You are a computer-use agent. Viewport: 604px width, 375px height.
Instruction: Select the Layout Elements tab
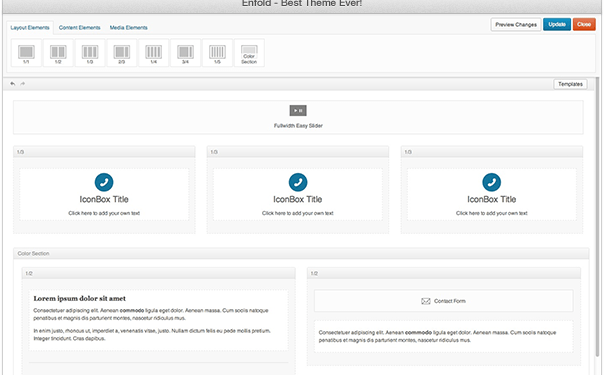[x=30, y=27]
